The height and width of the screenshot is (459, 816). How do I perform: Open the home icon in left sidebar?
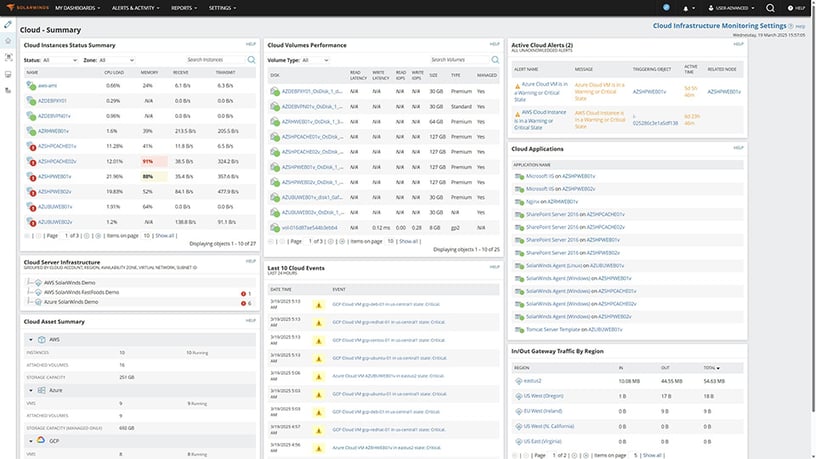click(8, 41)
